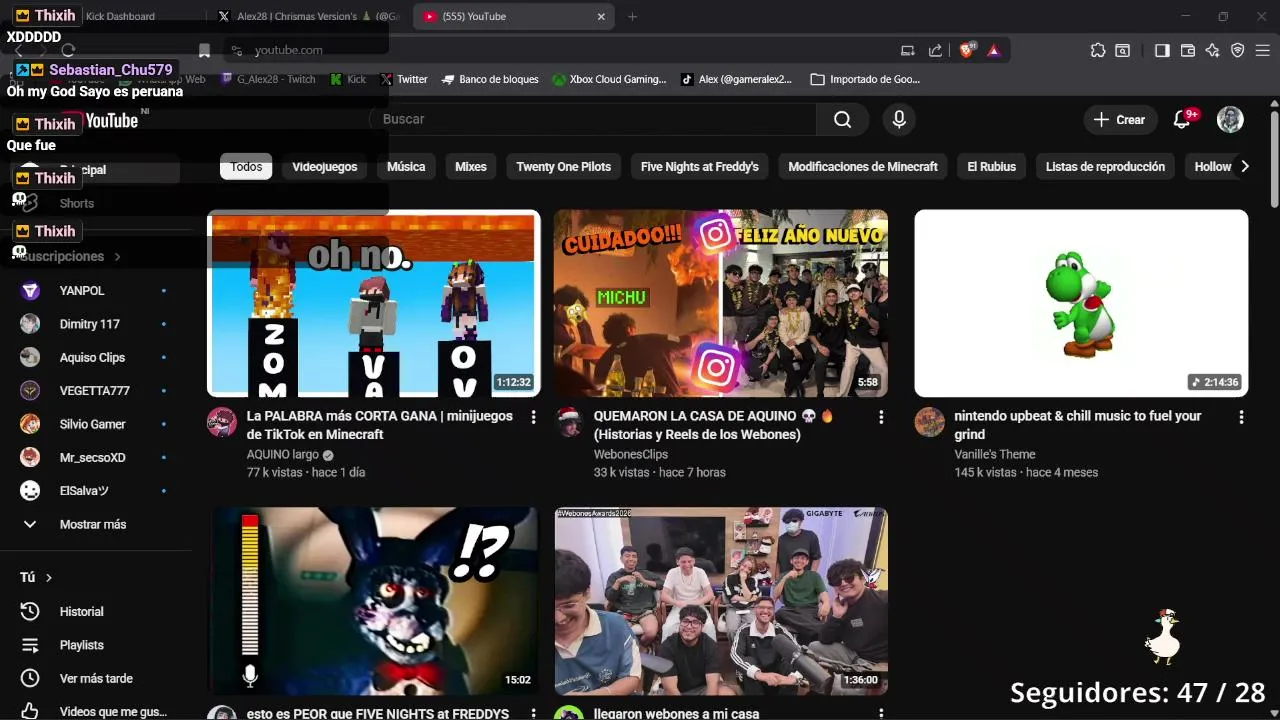
Task: Open the Yoshi nintendo music video thumbnail
Action: (x=1081, y=303)
